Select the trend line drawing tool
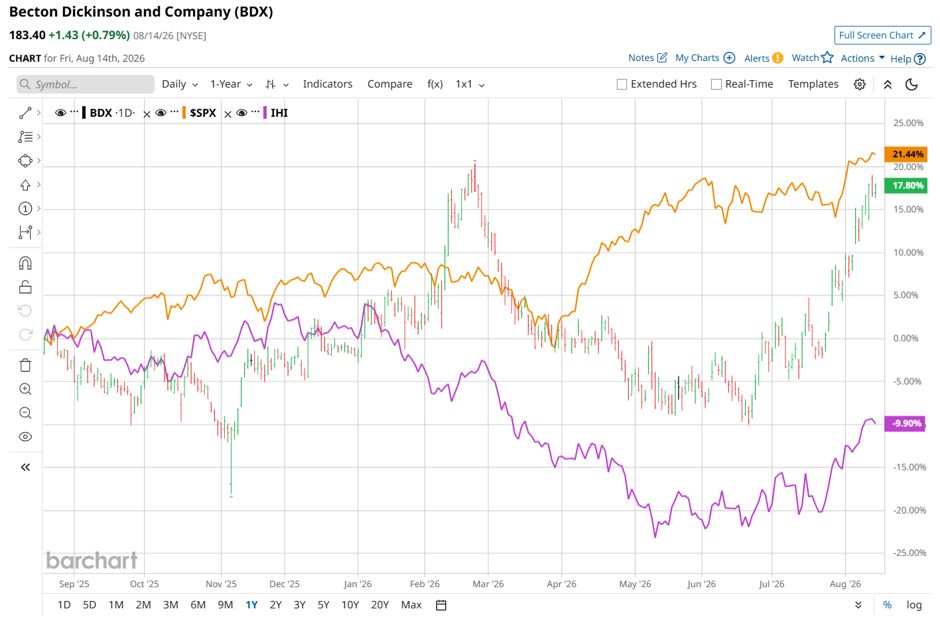 25,113
